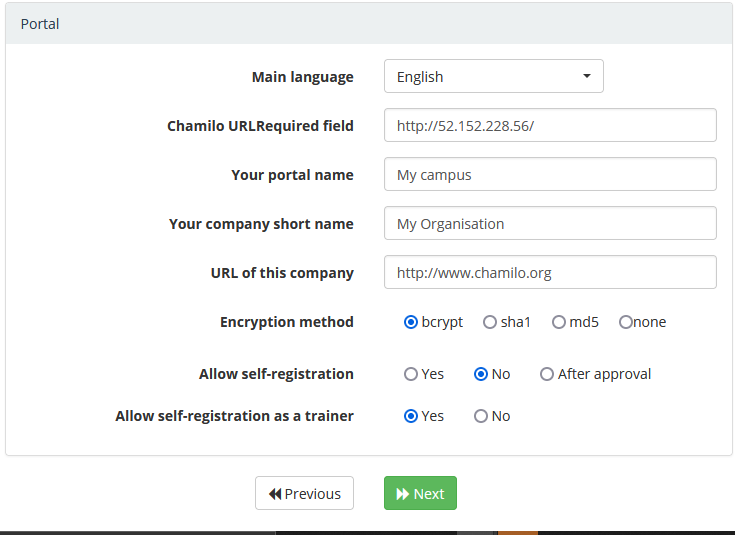Choose 'After approval' for self-registration
The width and height of the screenshot is (735, 535).
[x=547, y=374]
